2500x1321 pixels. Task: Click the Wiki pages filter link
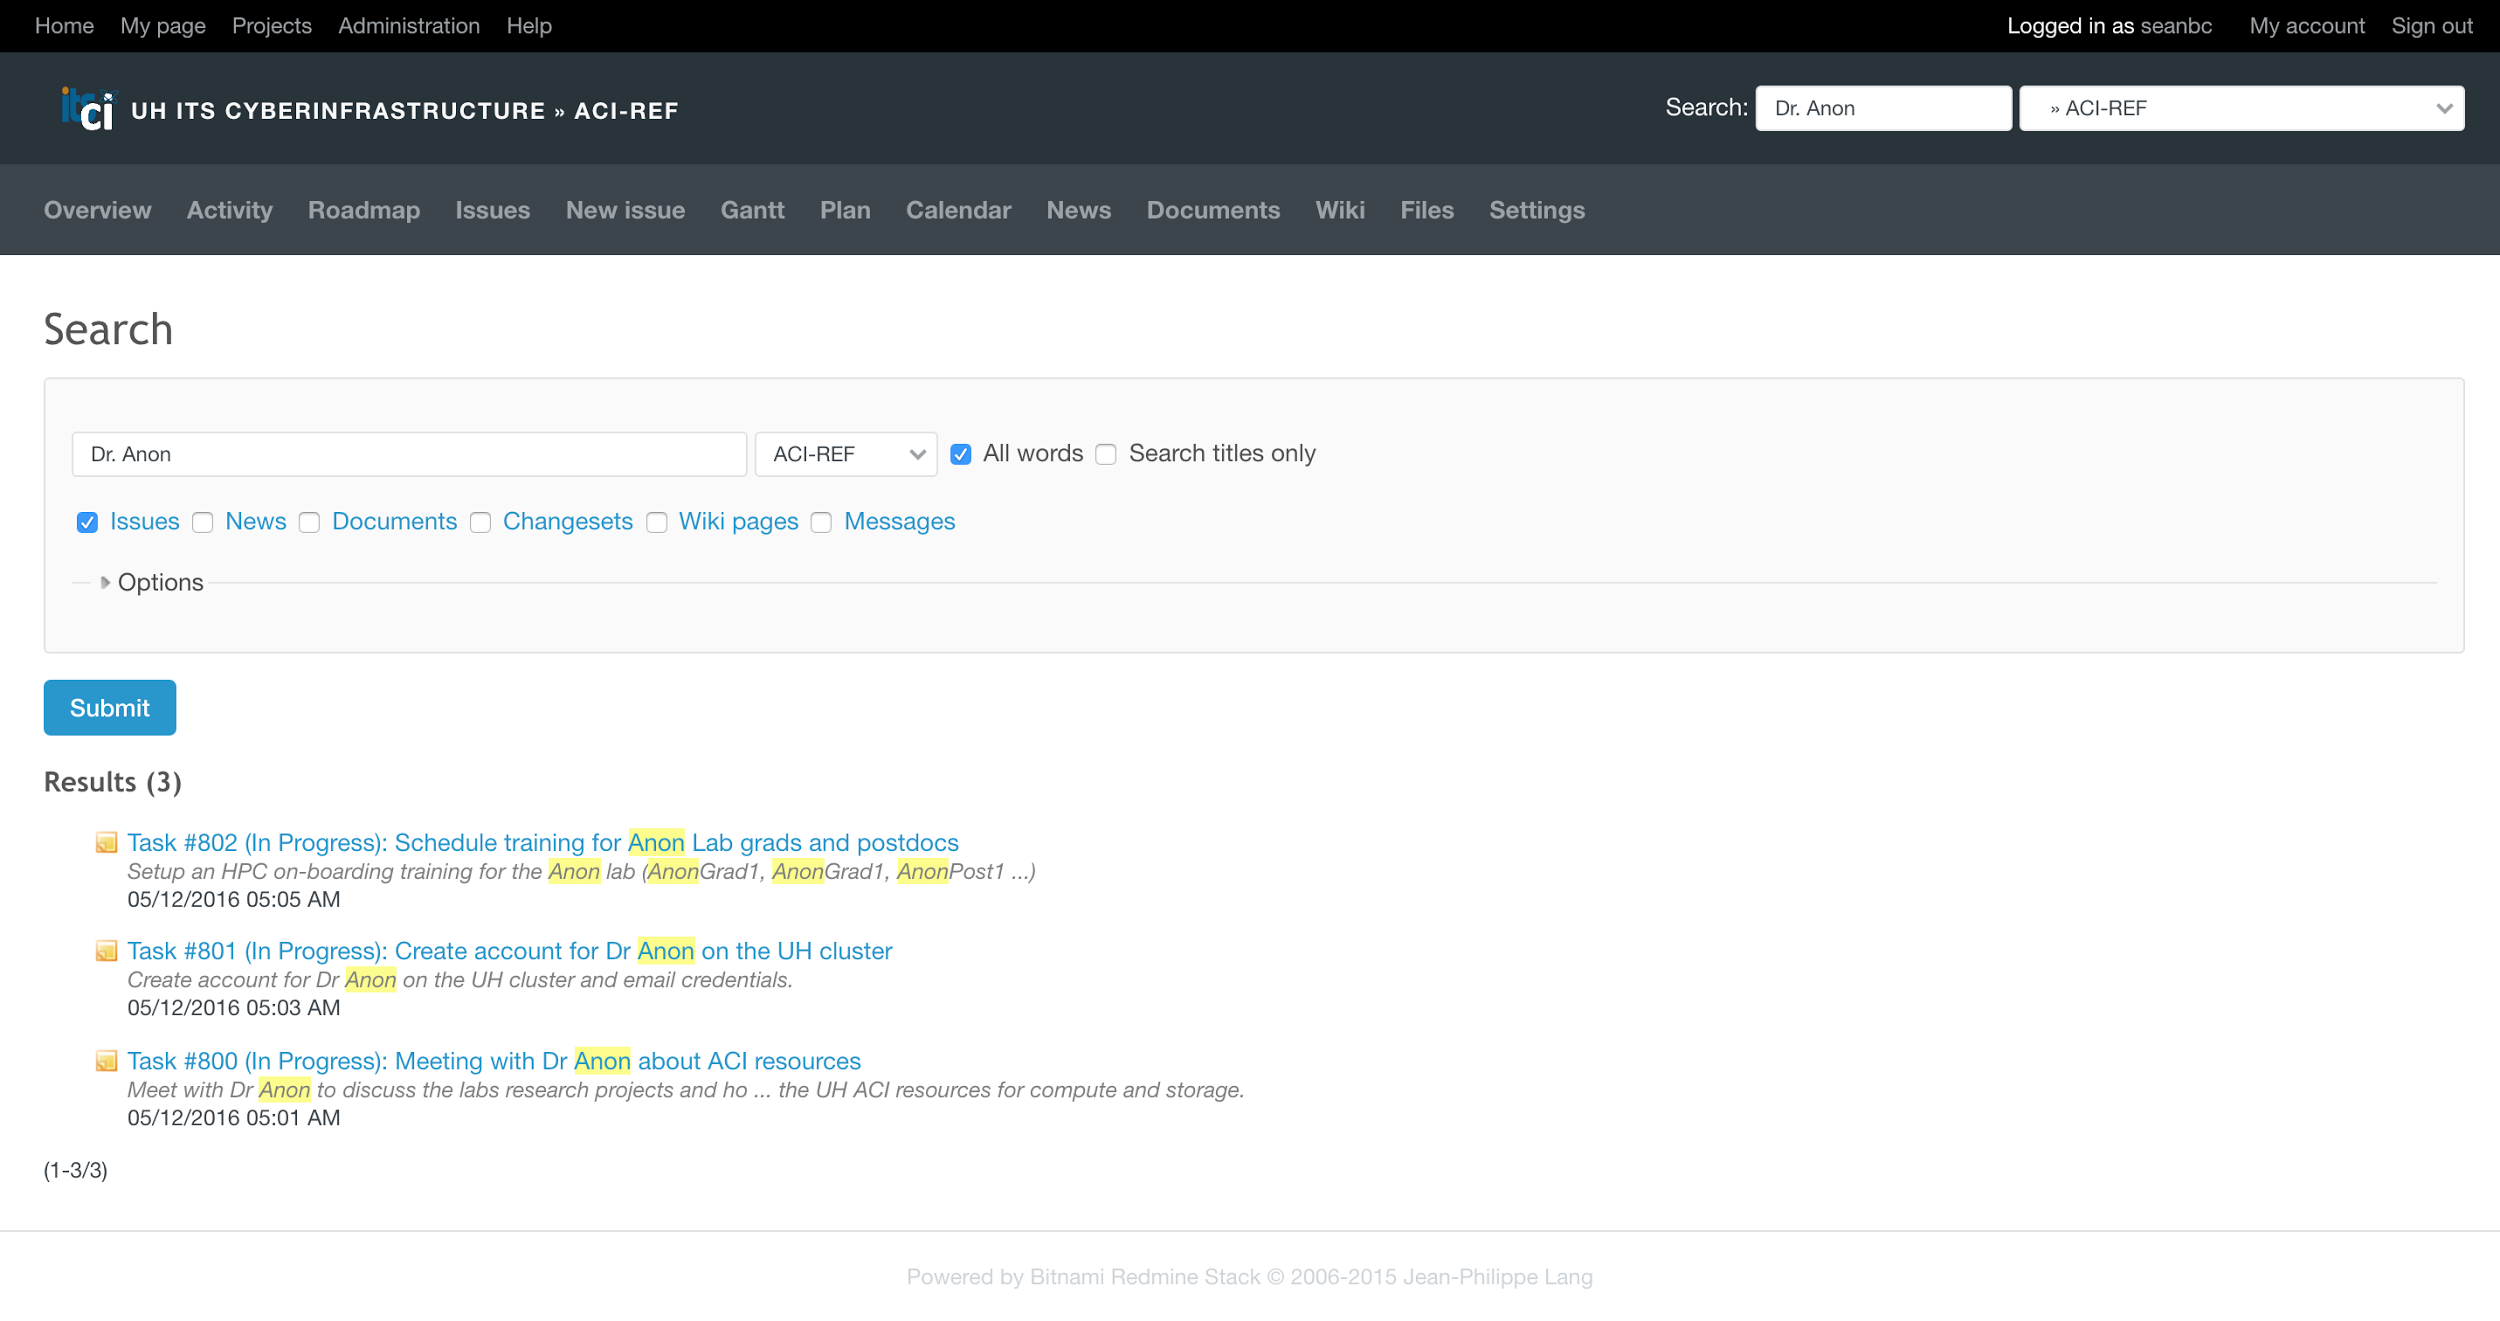[739, 522]
